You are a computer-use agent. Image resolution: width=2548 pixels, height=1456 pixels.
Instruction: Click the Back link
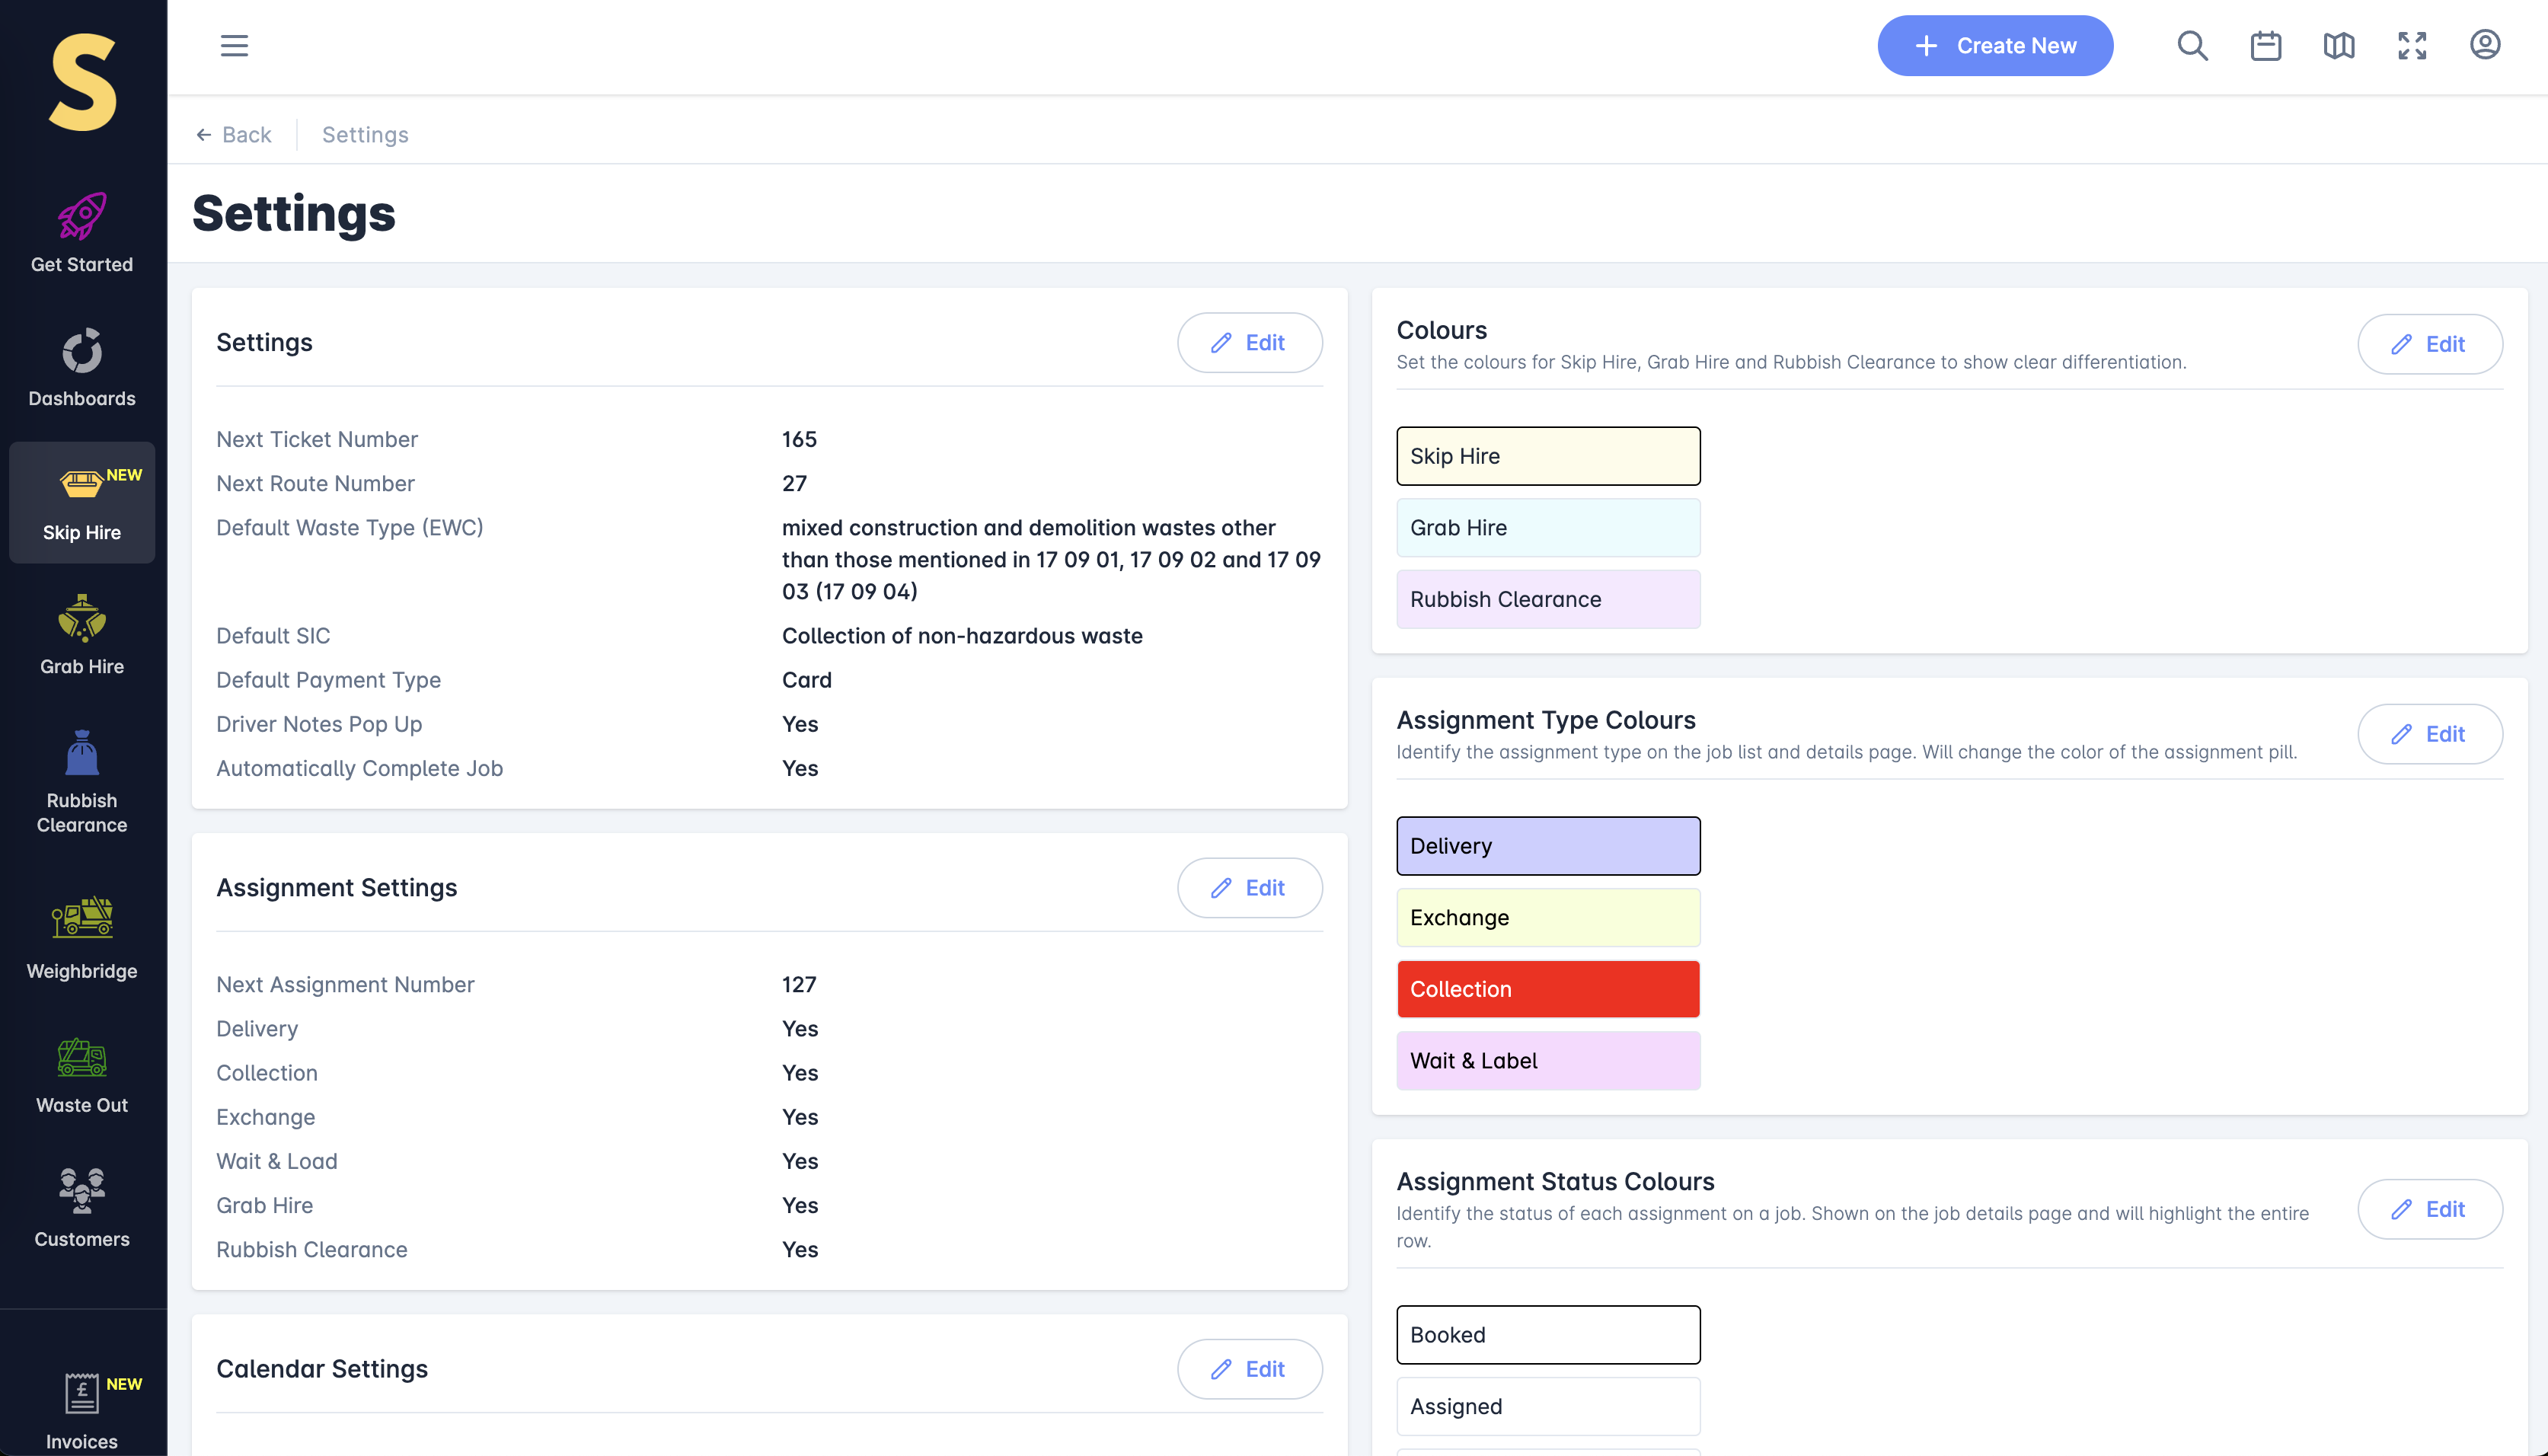pyautogui.click(x=234, y=134)
